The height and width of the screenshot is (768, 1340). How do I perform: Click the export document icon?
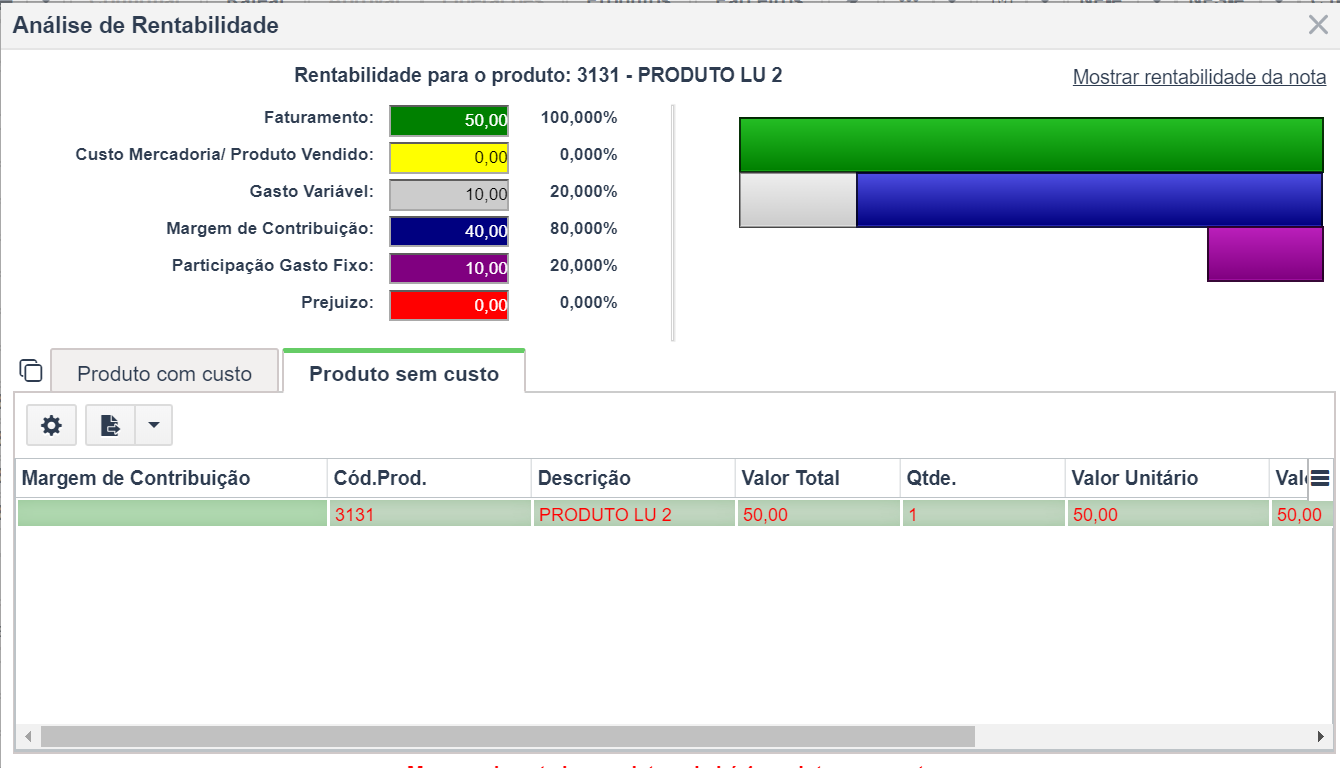click(x=110, y=425)
